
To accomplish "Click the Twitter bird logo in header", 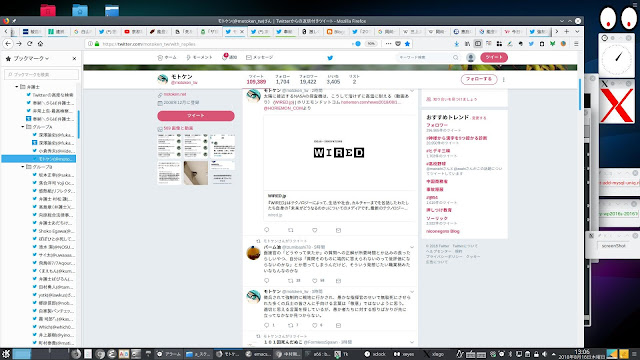I will [330, 58].
